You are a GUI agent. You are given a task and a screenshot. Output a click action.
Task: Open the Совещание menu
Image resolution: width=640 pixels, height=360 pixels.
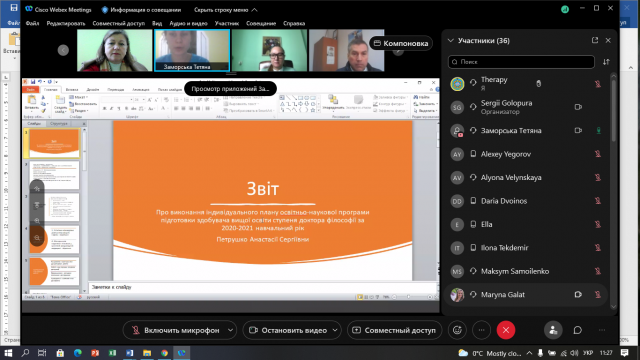pyautogui.click(x=261, y=23)
